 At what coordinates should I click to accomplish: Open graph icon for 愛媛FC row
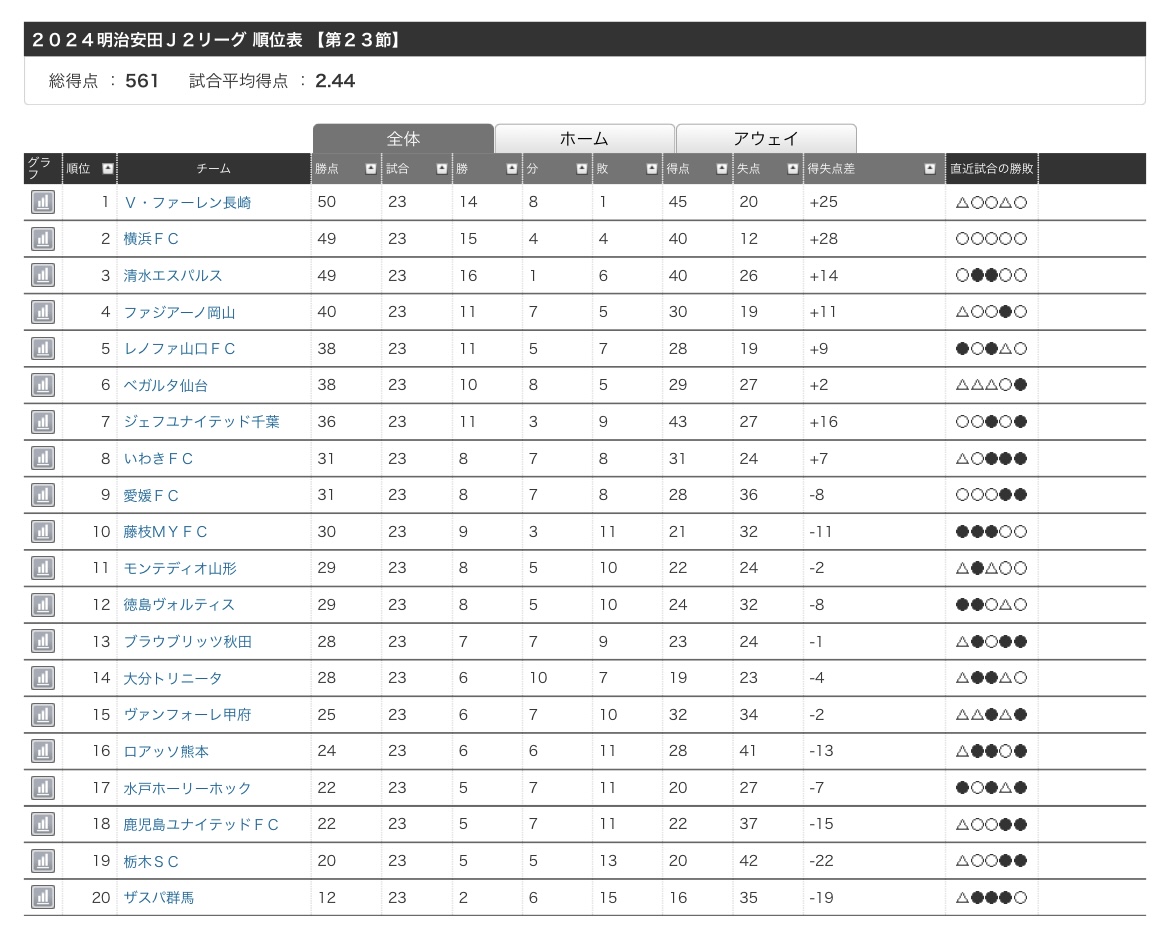43,495
